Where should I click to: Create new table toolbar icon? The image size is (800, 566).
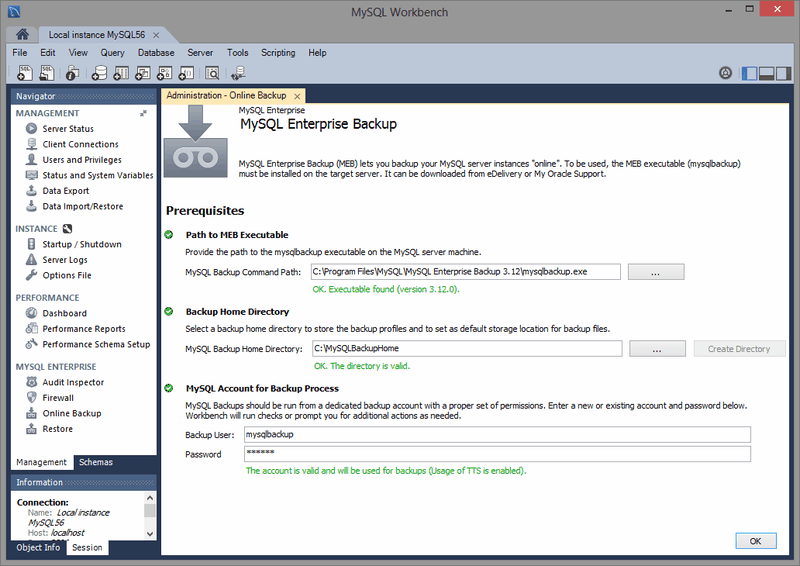point(121,73)
